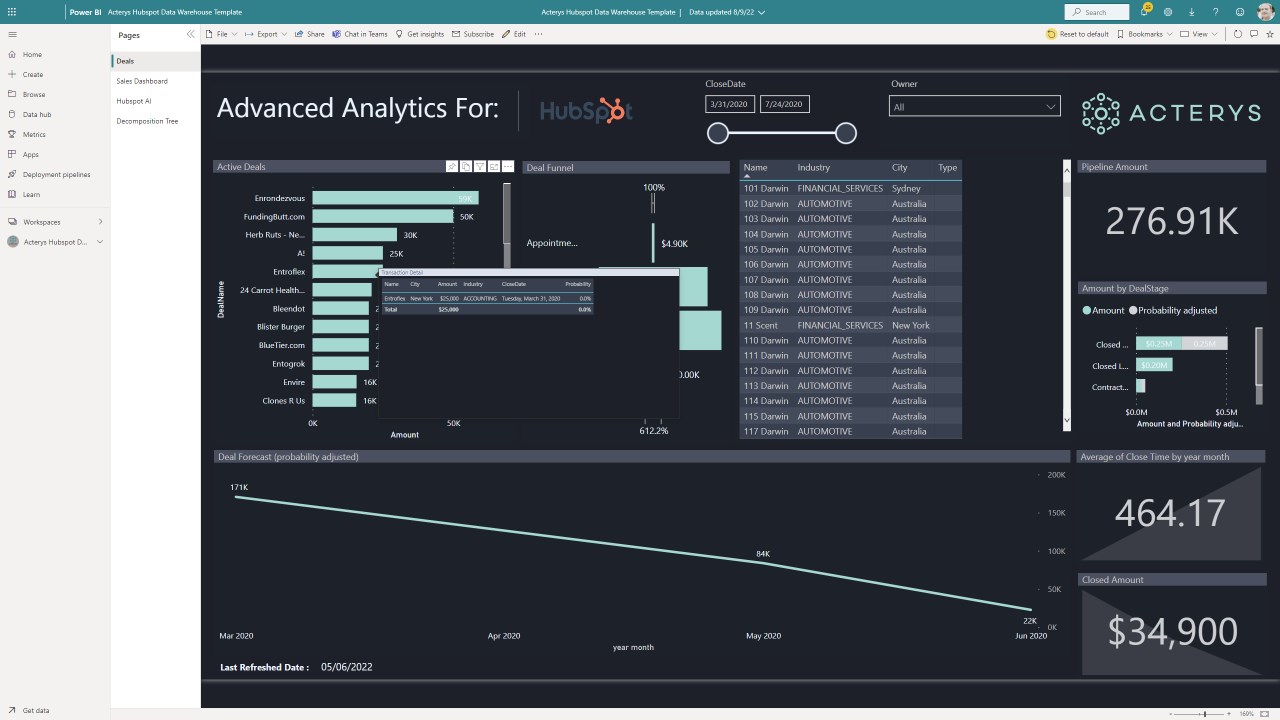Click Share in the toolbar
Screen dimensions: 1280x720
309,34
